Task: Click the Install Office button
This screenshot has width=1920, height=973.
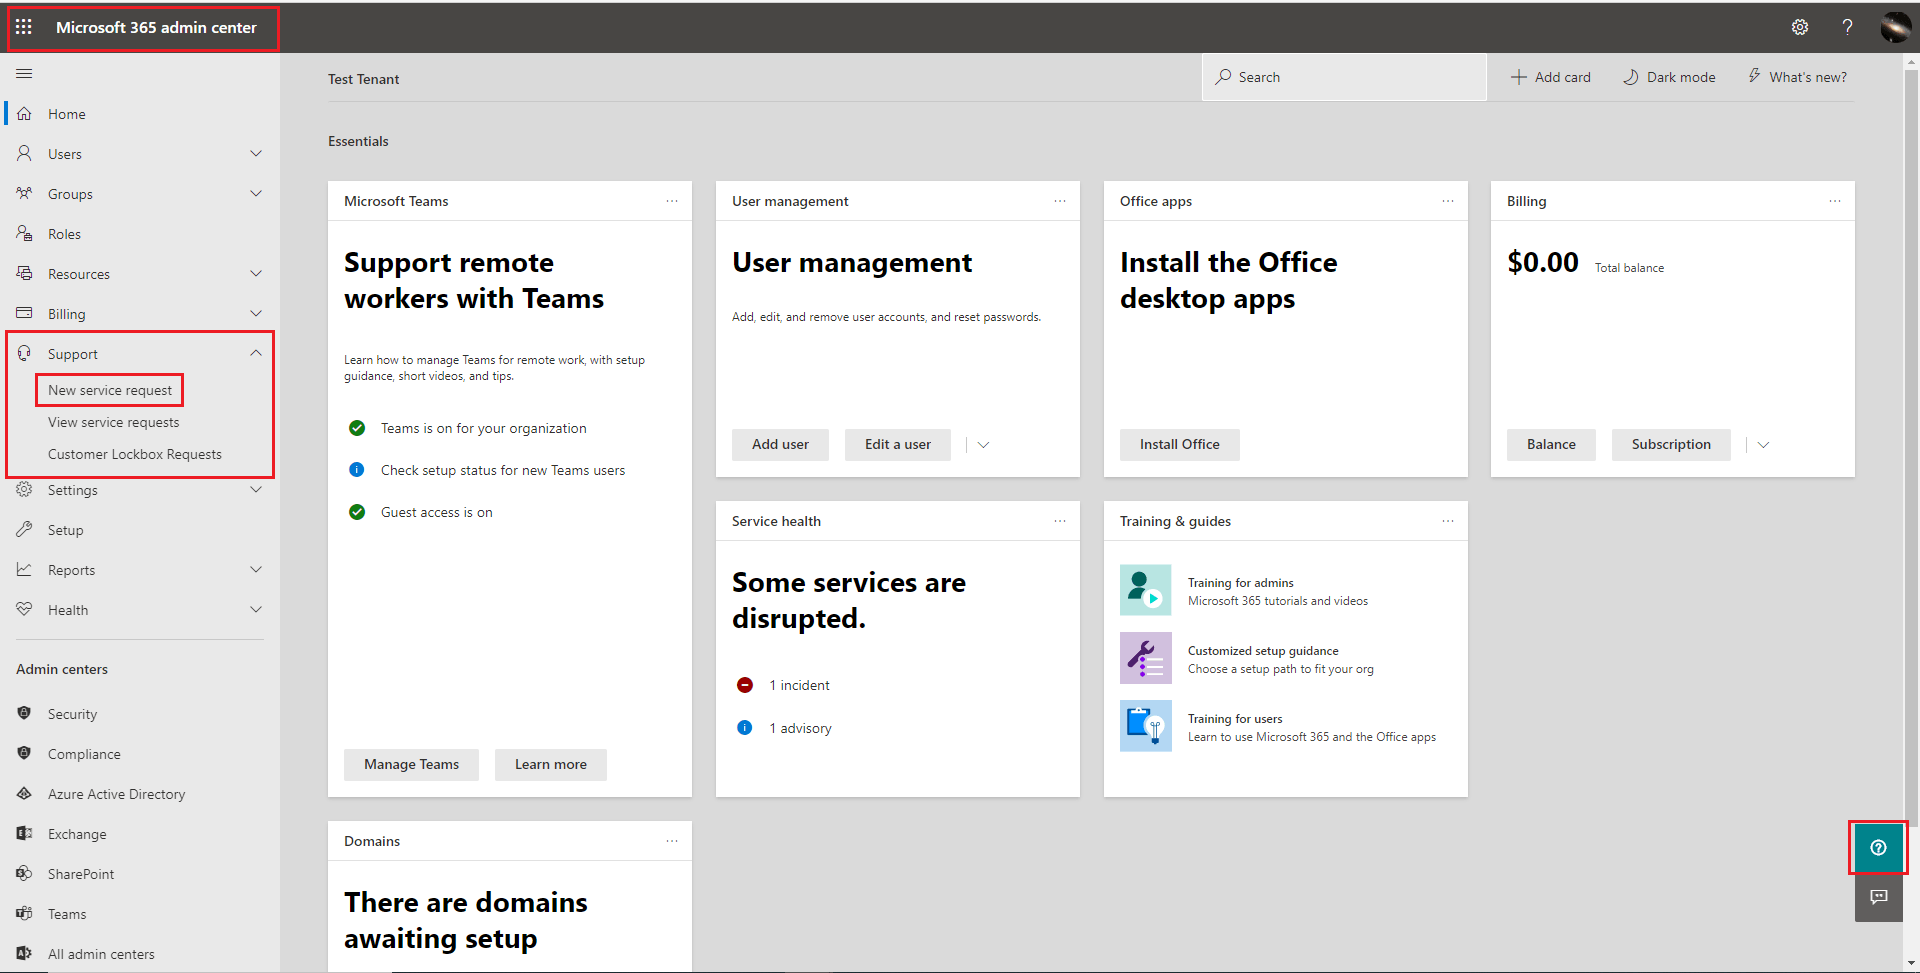Action: [1179, 445]
